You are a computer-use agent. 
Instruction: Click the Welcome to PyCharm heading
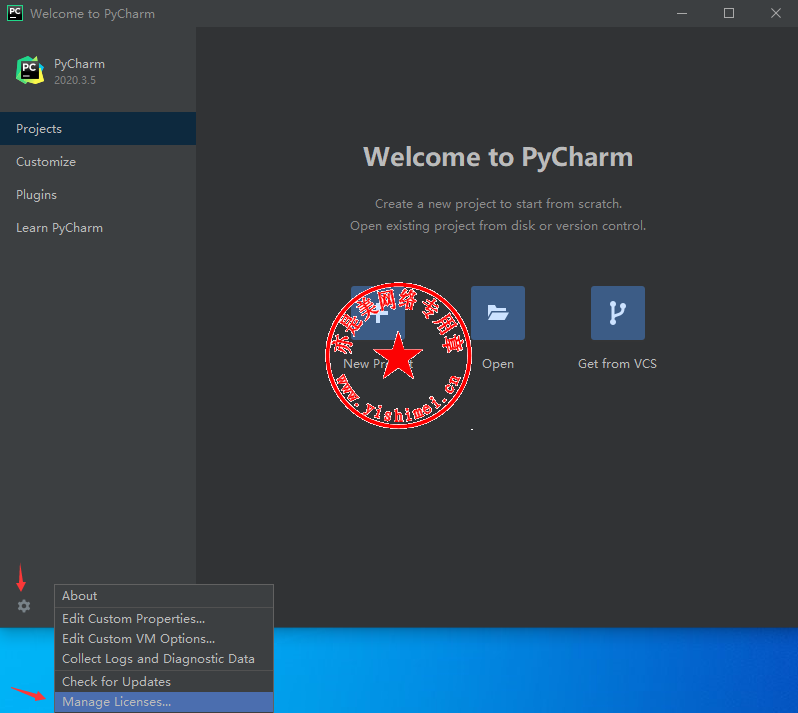498,157
